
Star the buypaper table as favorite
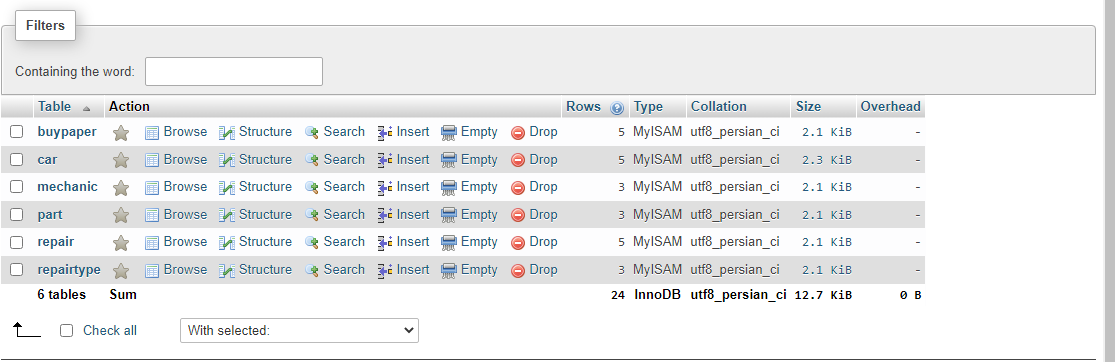121,132
